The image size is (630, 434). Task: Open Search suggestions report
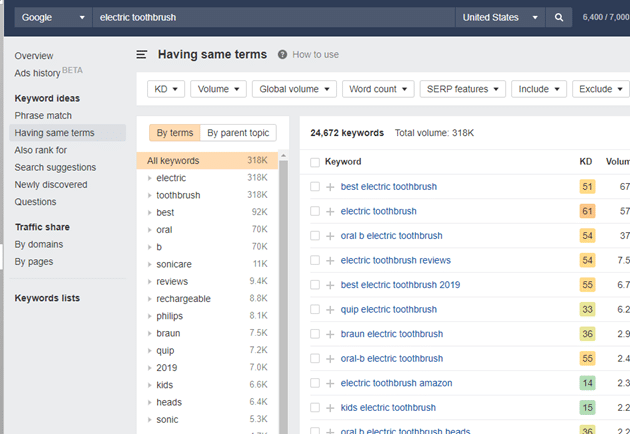tap(55, 167)
